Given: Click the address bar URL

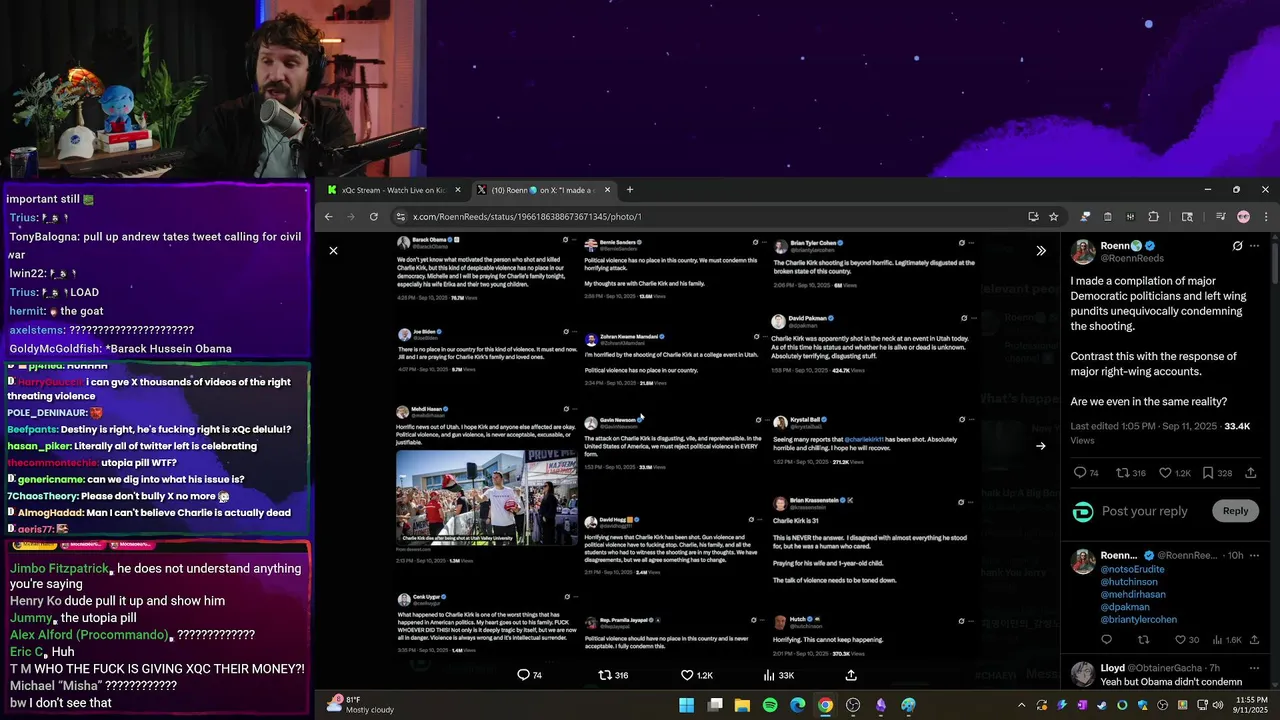Looking at the screenshot, I should tap(527, 217).
